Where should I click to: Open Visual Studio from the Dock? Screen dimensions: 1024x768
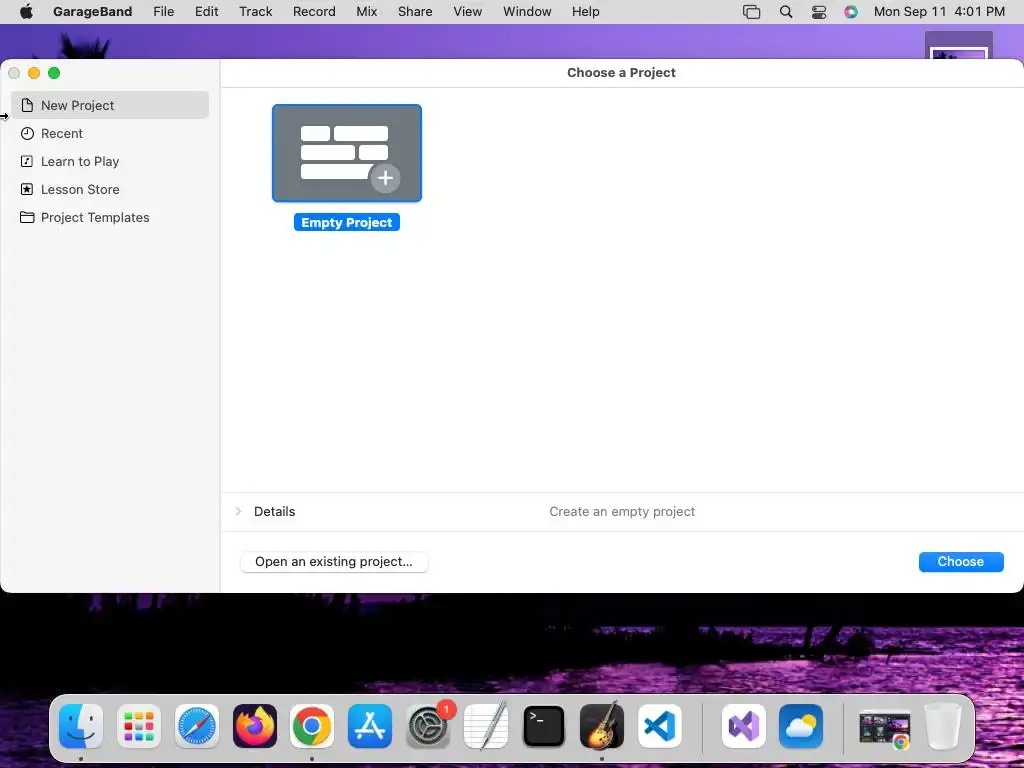[x=744, y=726]
